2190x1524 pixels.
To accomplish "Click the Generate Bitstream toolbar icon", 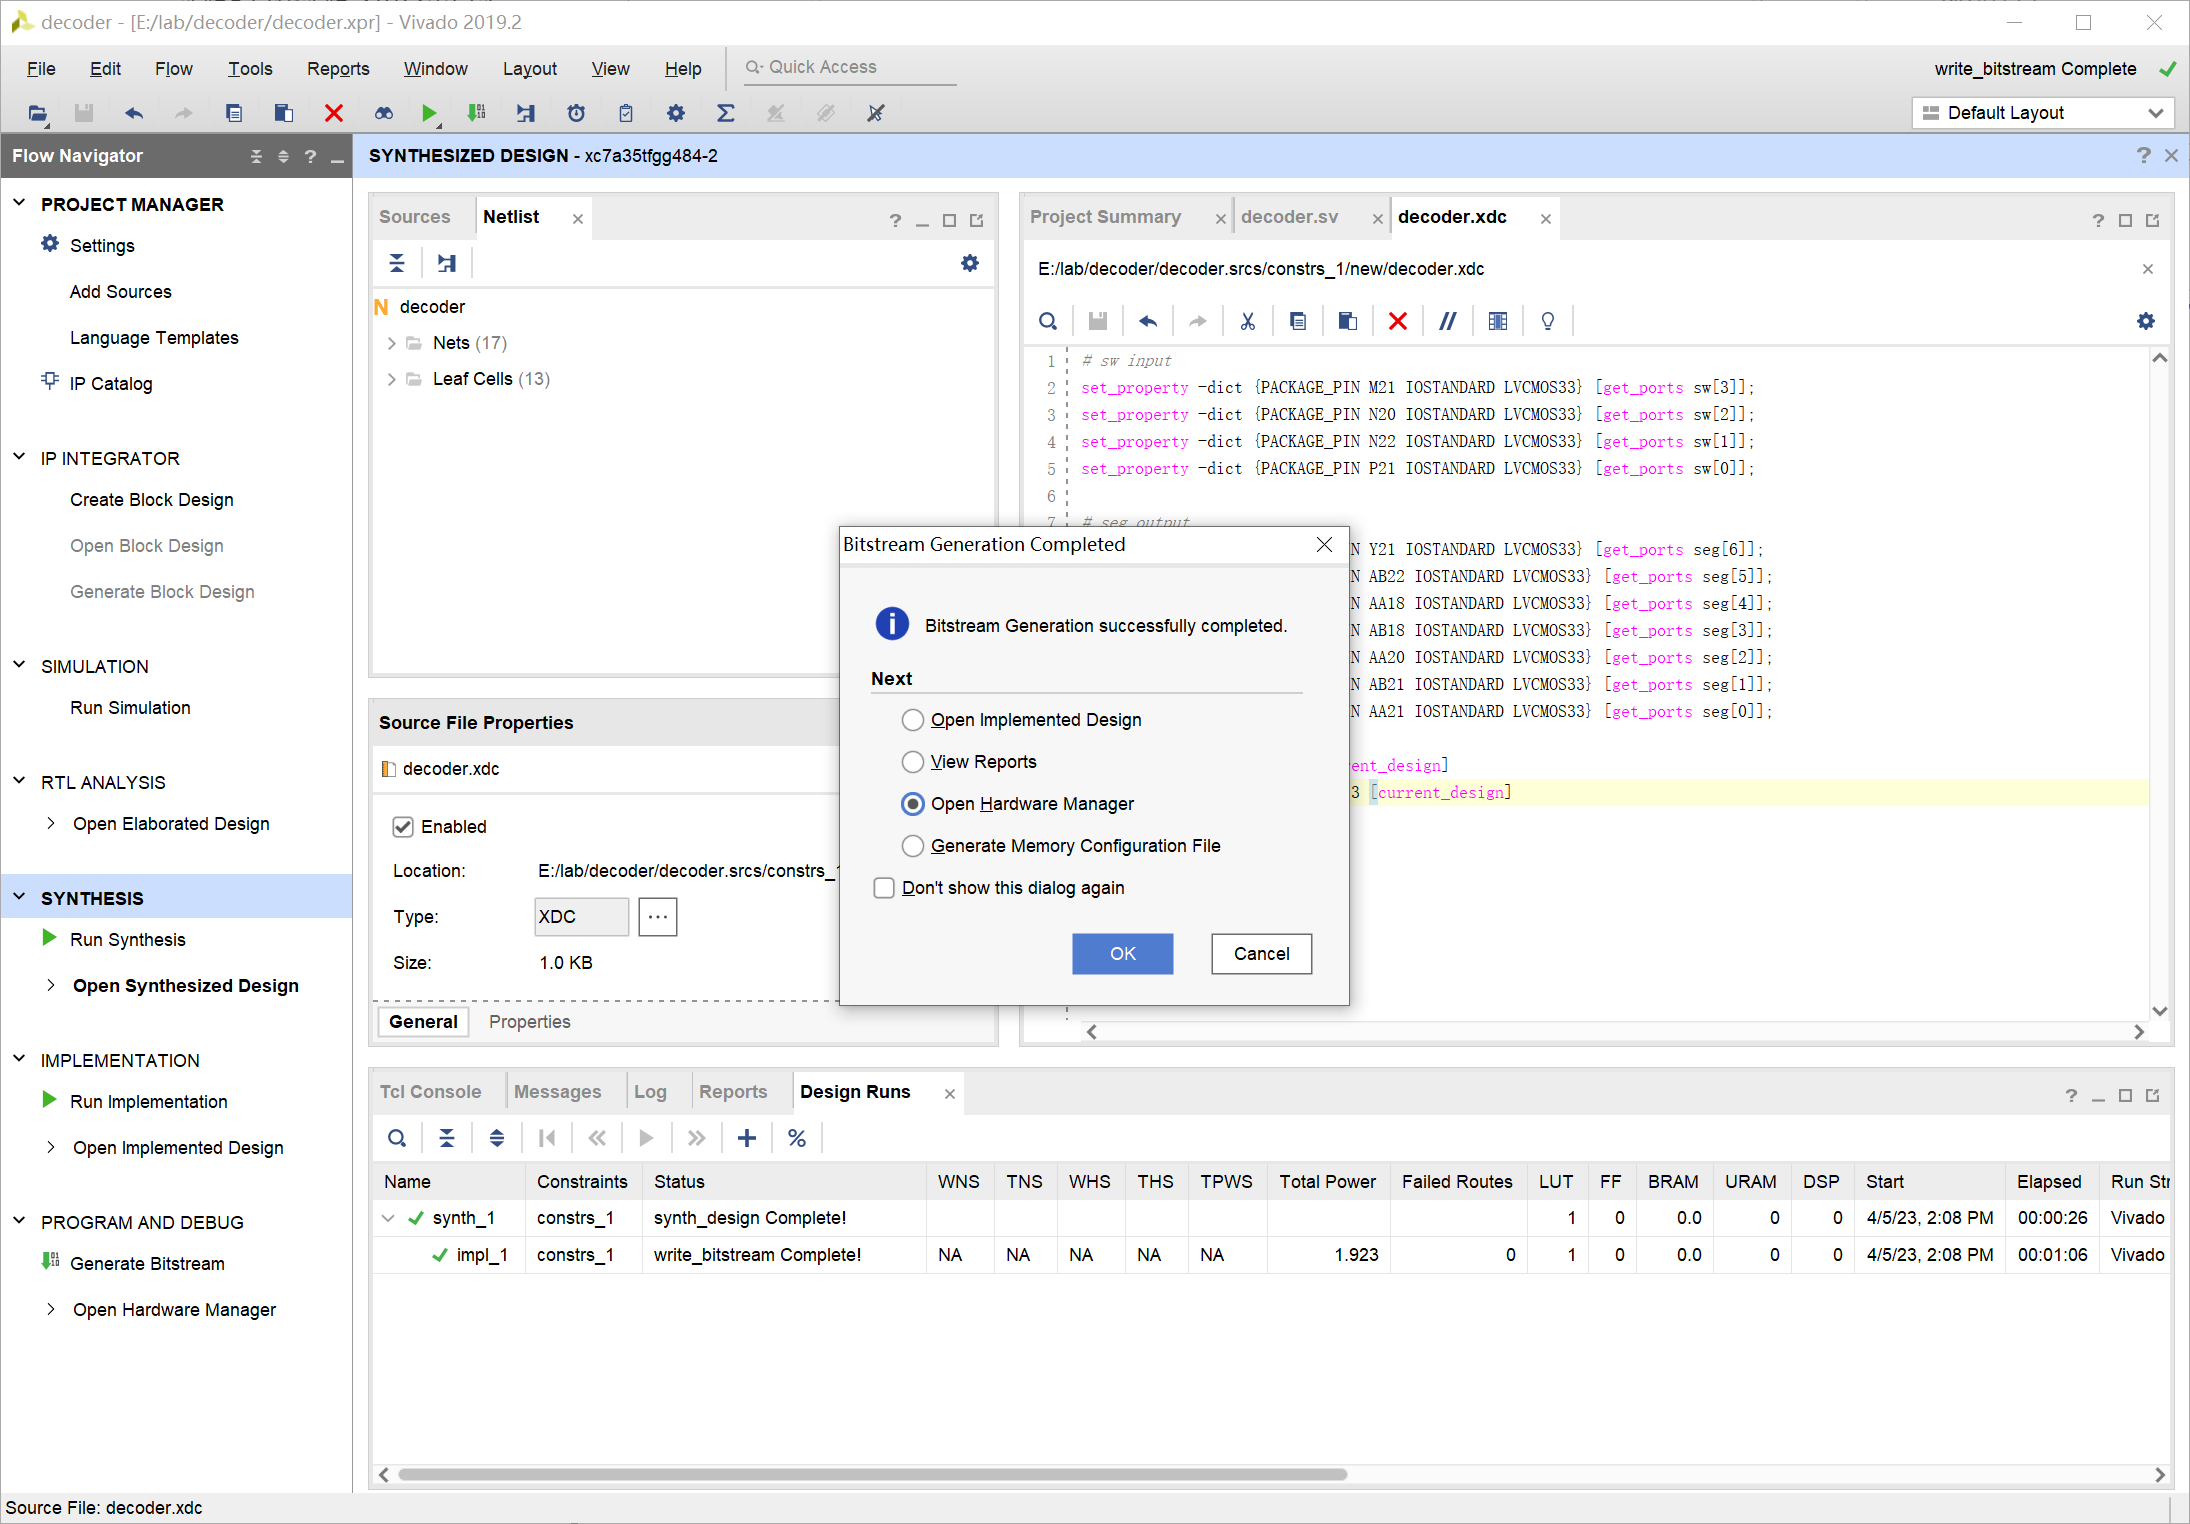I will coord(477,113).
